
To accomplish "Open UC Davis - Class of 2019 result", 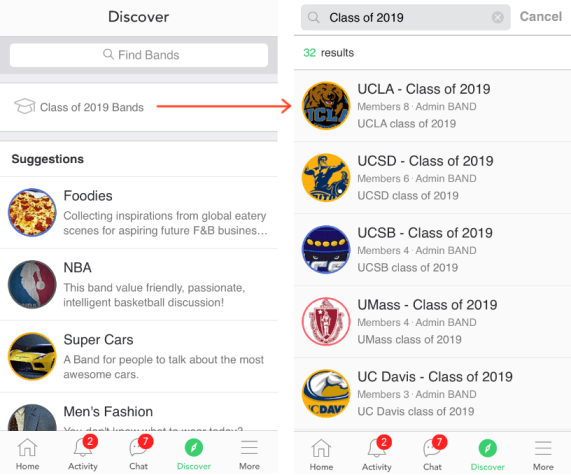I will 432,394.
